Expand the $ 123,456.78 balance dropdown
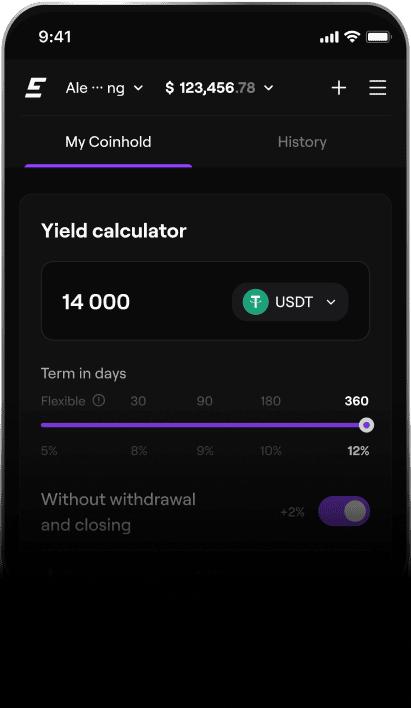The image size is (411, 708). (x=220, y=88)
